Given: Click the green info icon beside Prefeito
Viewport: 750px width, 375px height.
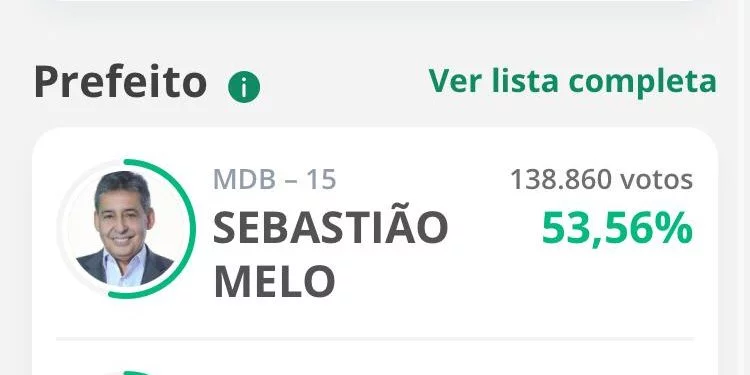Looking at the screenshot, I should (x=244, y=87).
